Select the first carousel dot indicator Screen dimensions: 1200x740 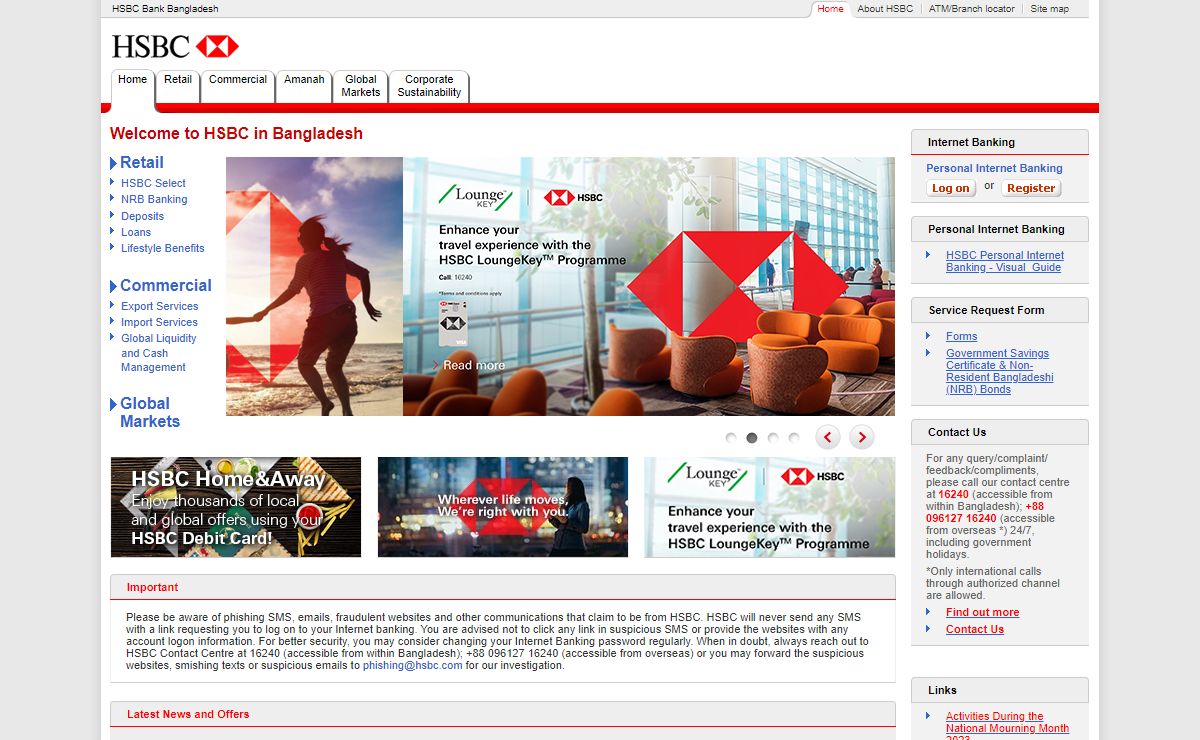coord(731,438)
